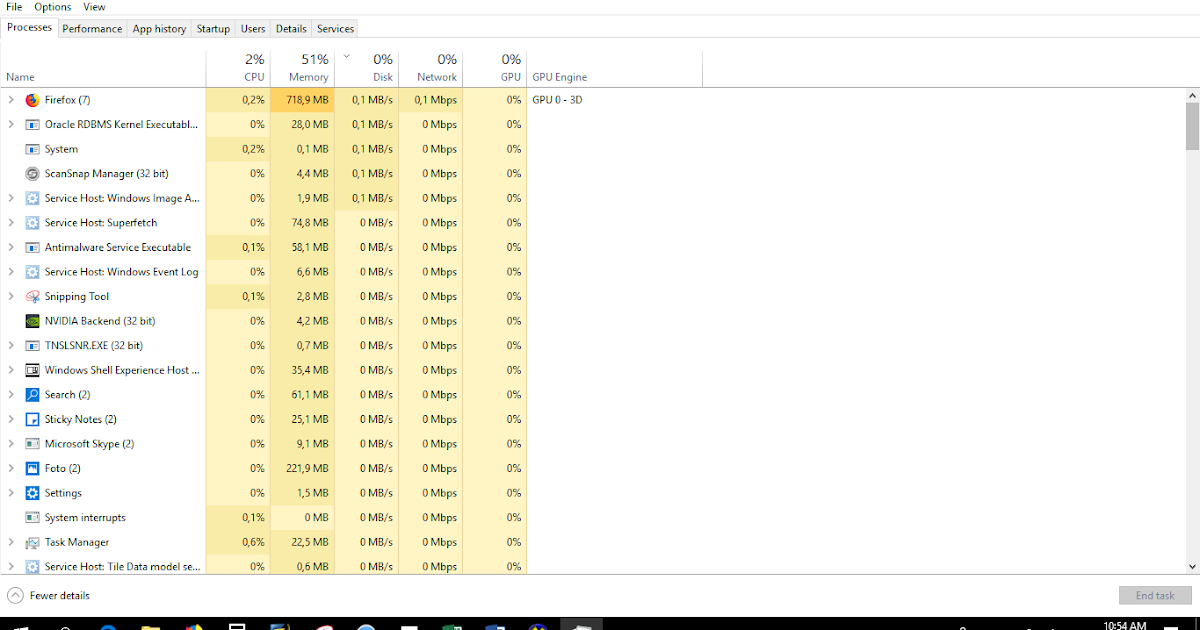Sort by the Disk column header

[366, 68]
